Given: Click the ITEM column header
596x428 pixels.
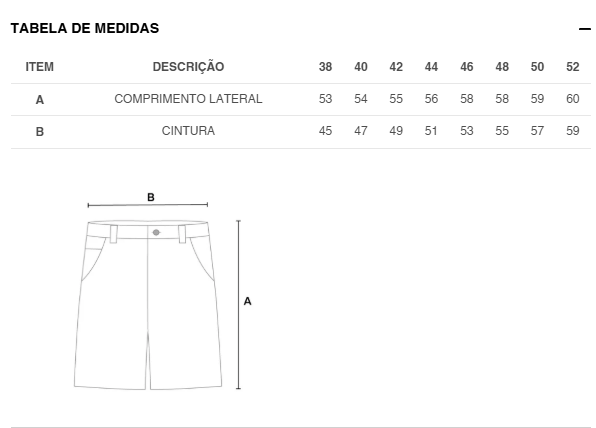Looking at the screenshot, I should tap(40, 67).
